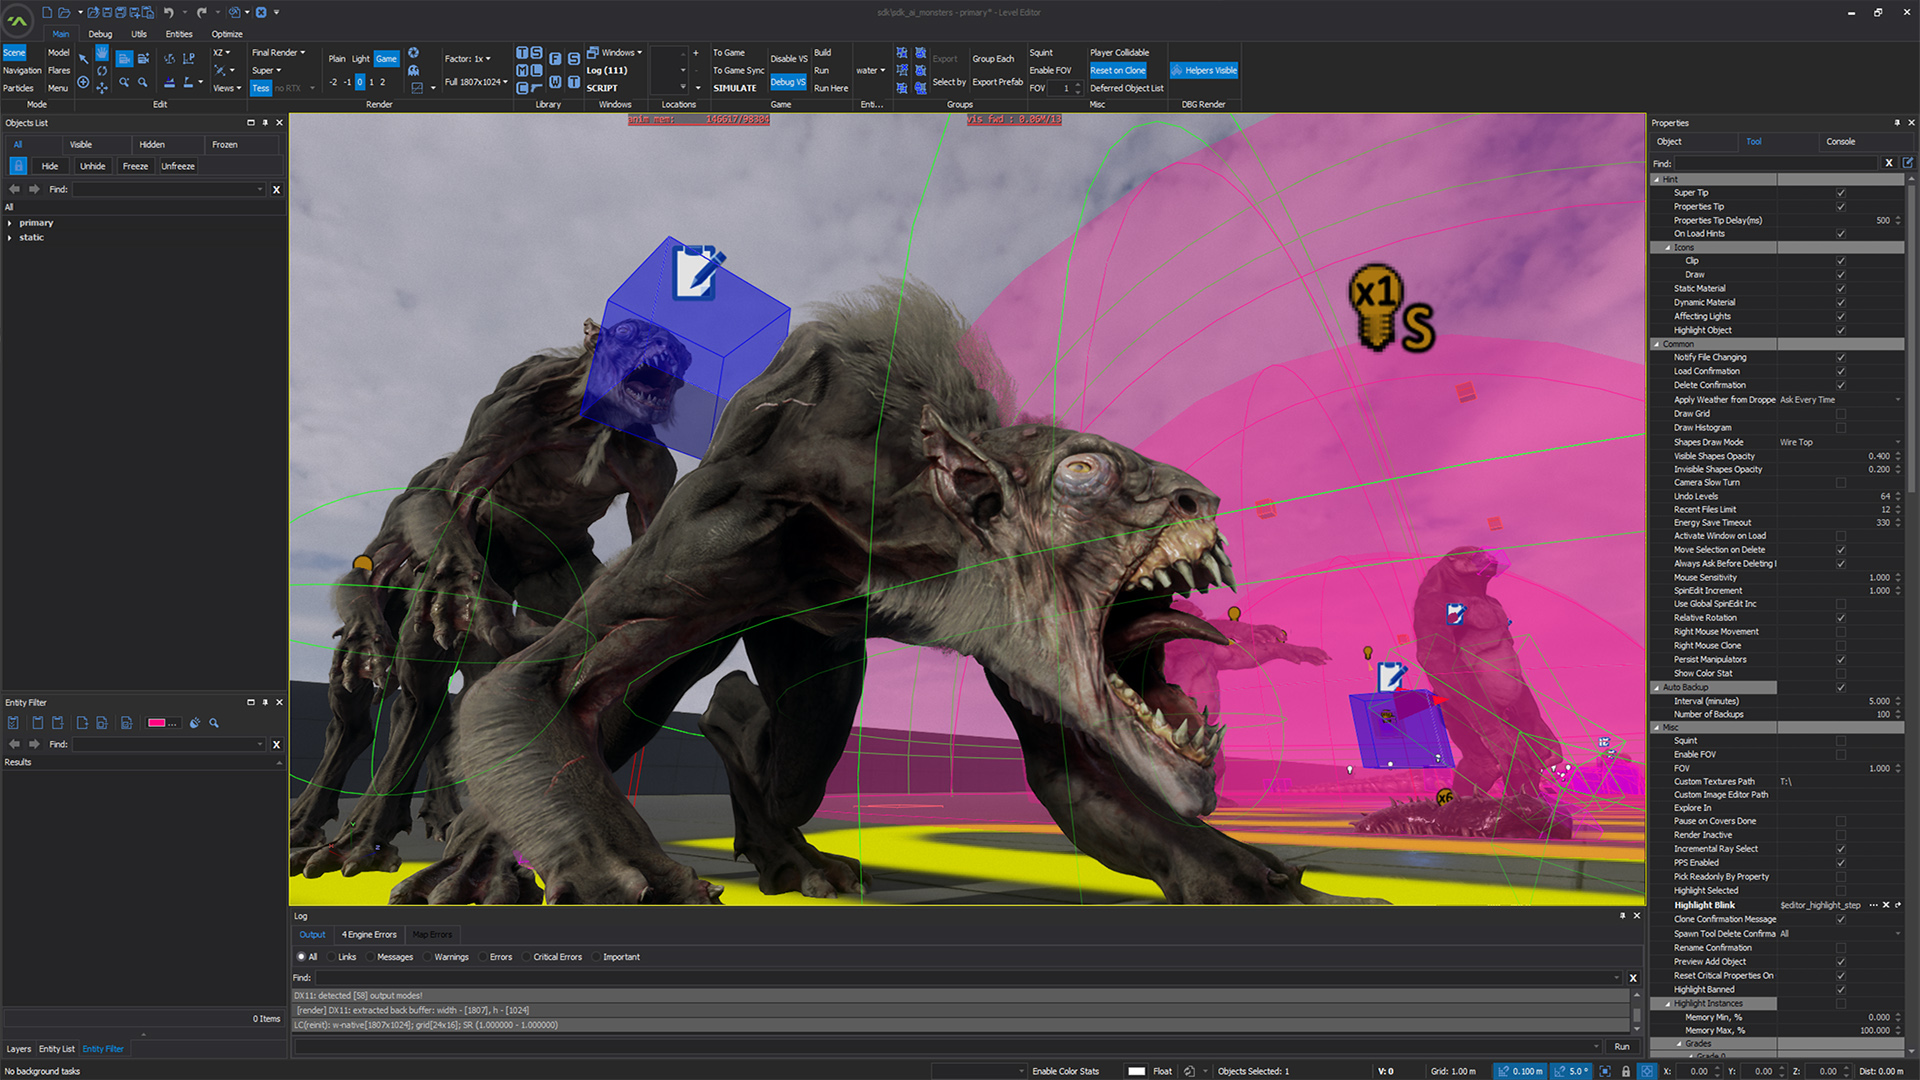Toggle the Super Tip checkbox
Viewport: 1920px width, 1080px height.
pyautogui.click(x=1840, y=193)
